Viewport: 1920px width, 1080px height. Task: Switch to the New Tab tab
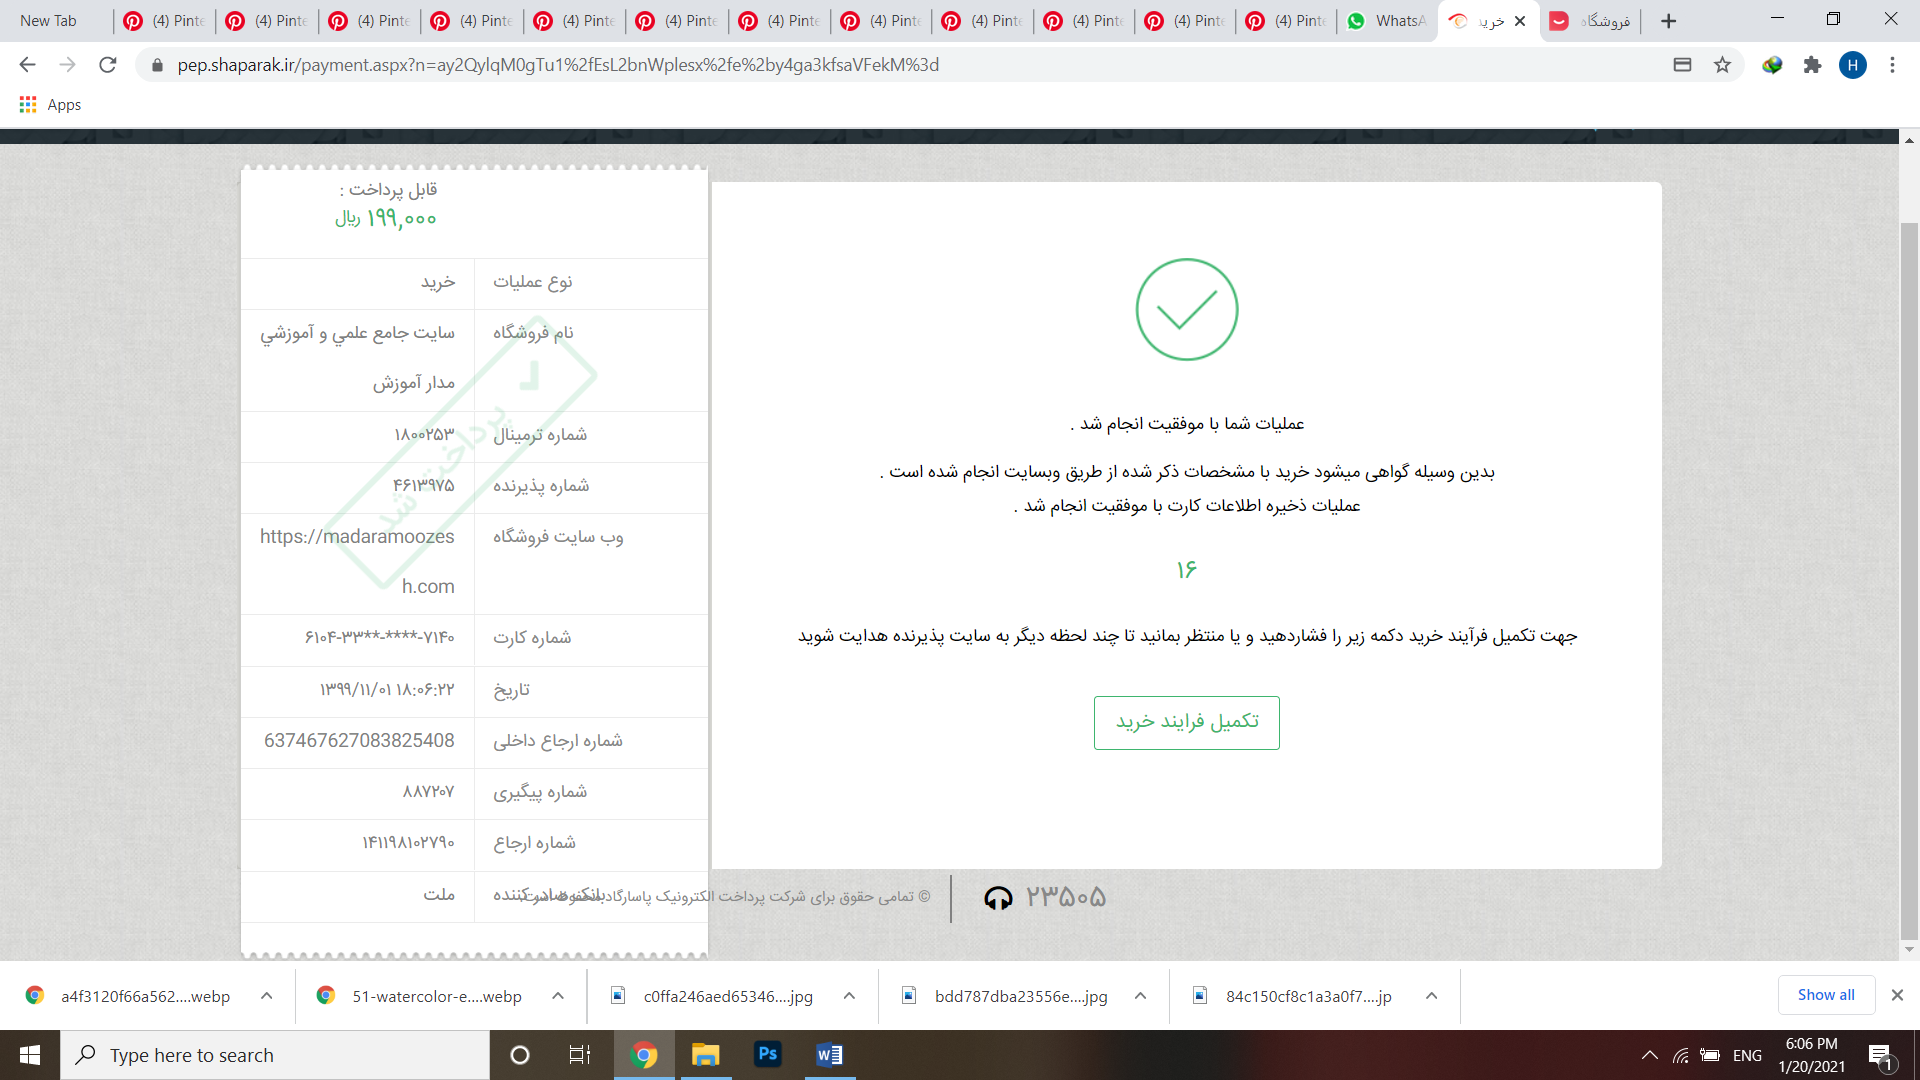pos(50,21)
